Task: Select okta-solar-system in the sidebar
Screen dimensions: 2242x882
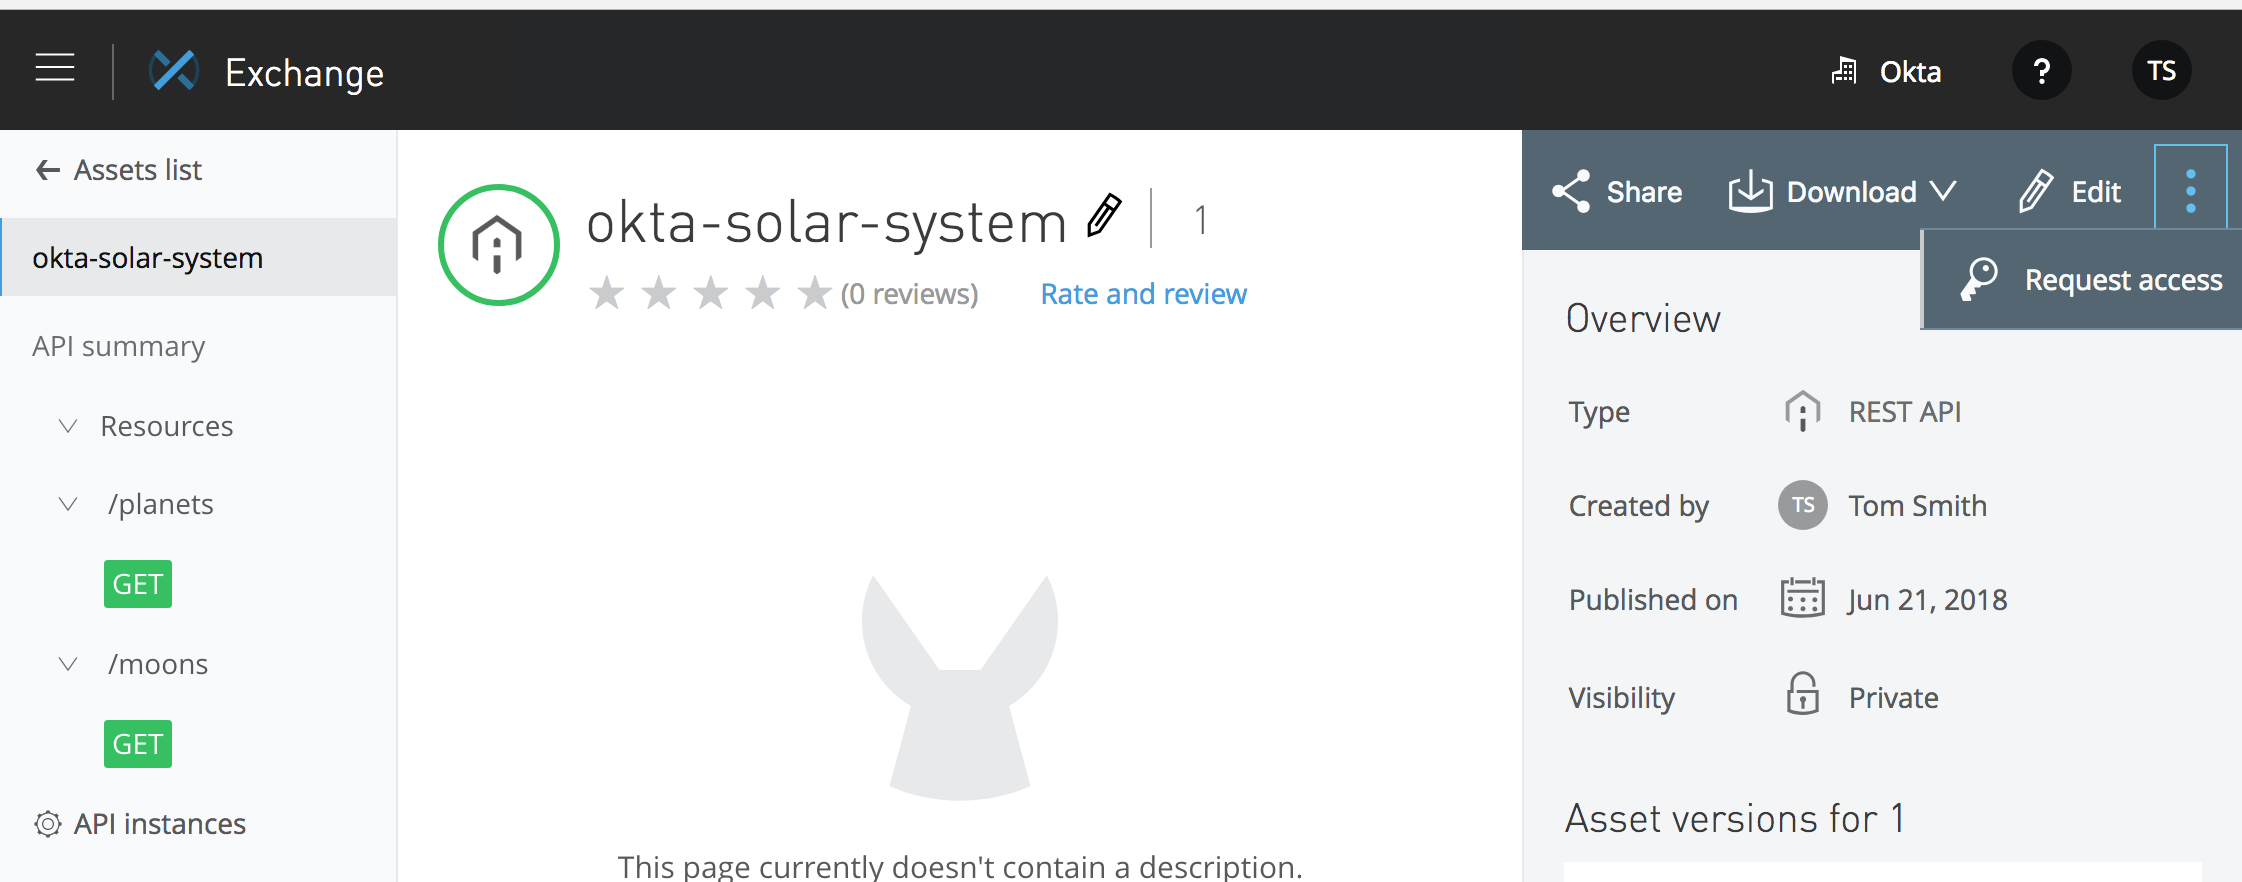Action: 148,258
